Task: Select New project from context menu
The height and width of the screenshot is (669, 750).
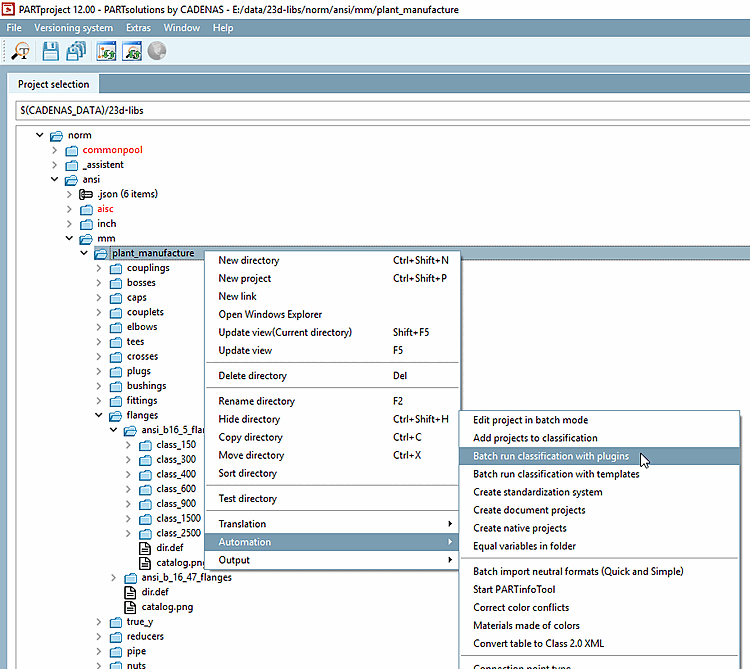Action: point(245,278)
